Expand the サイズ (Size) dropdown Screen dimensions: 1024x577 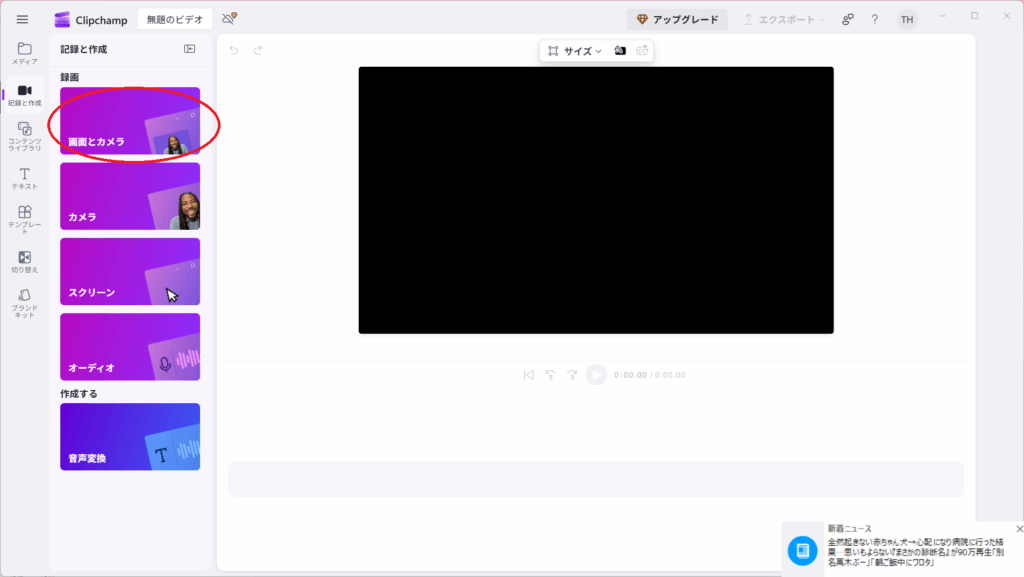[575, 51]
